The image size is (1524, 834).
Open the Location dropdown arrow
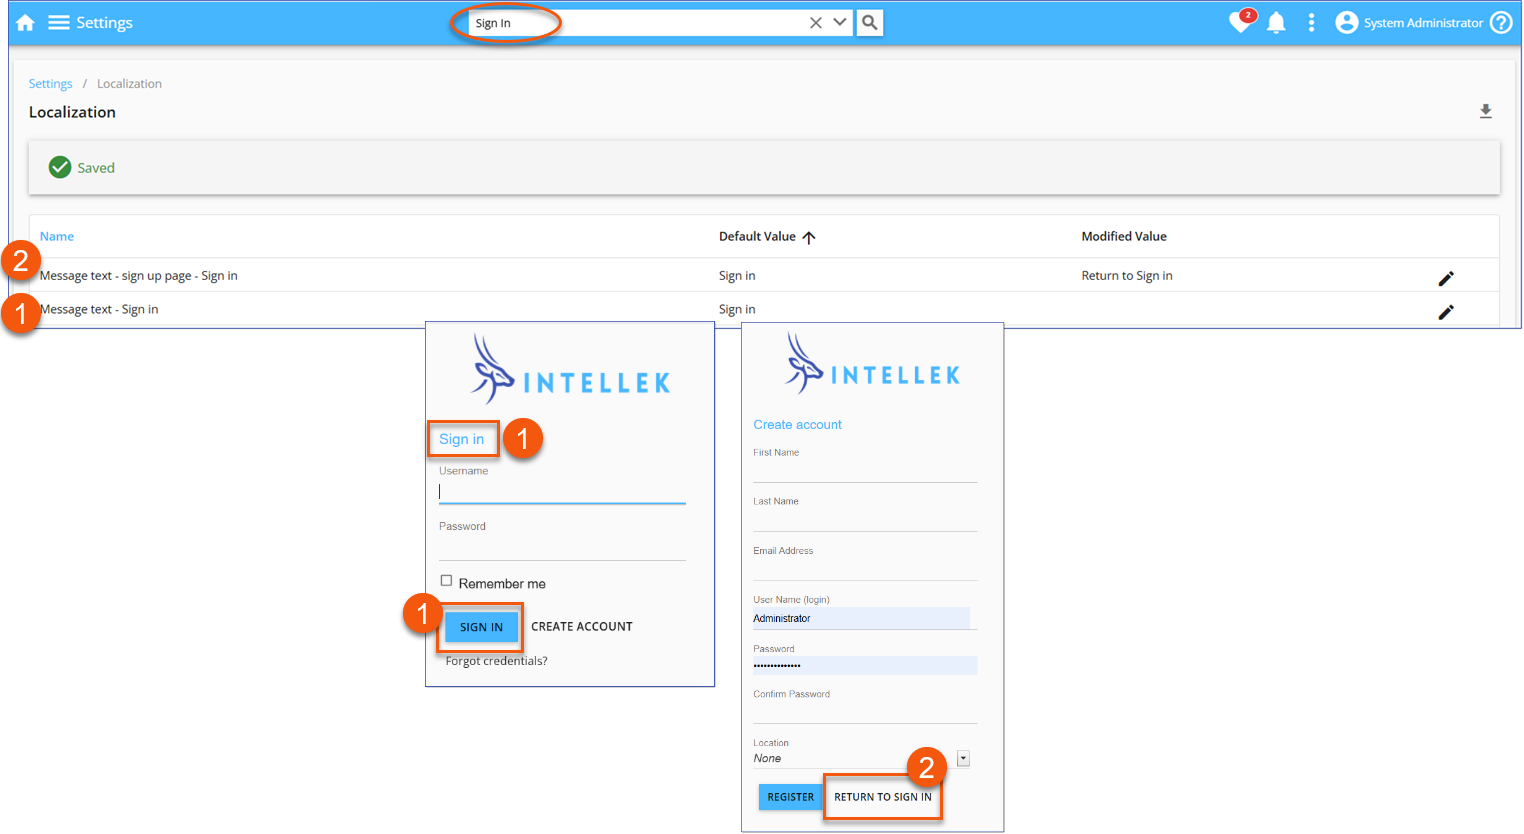963,759
